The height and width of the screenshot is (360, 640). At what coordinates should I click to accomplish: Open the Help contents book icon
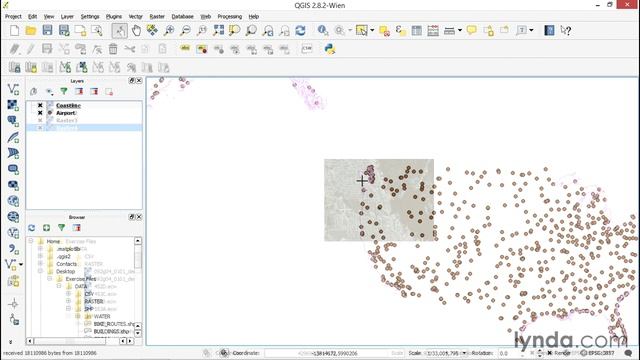click(x=549, y=30)
